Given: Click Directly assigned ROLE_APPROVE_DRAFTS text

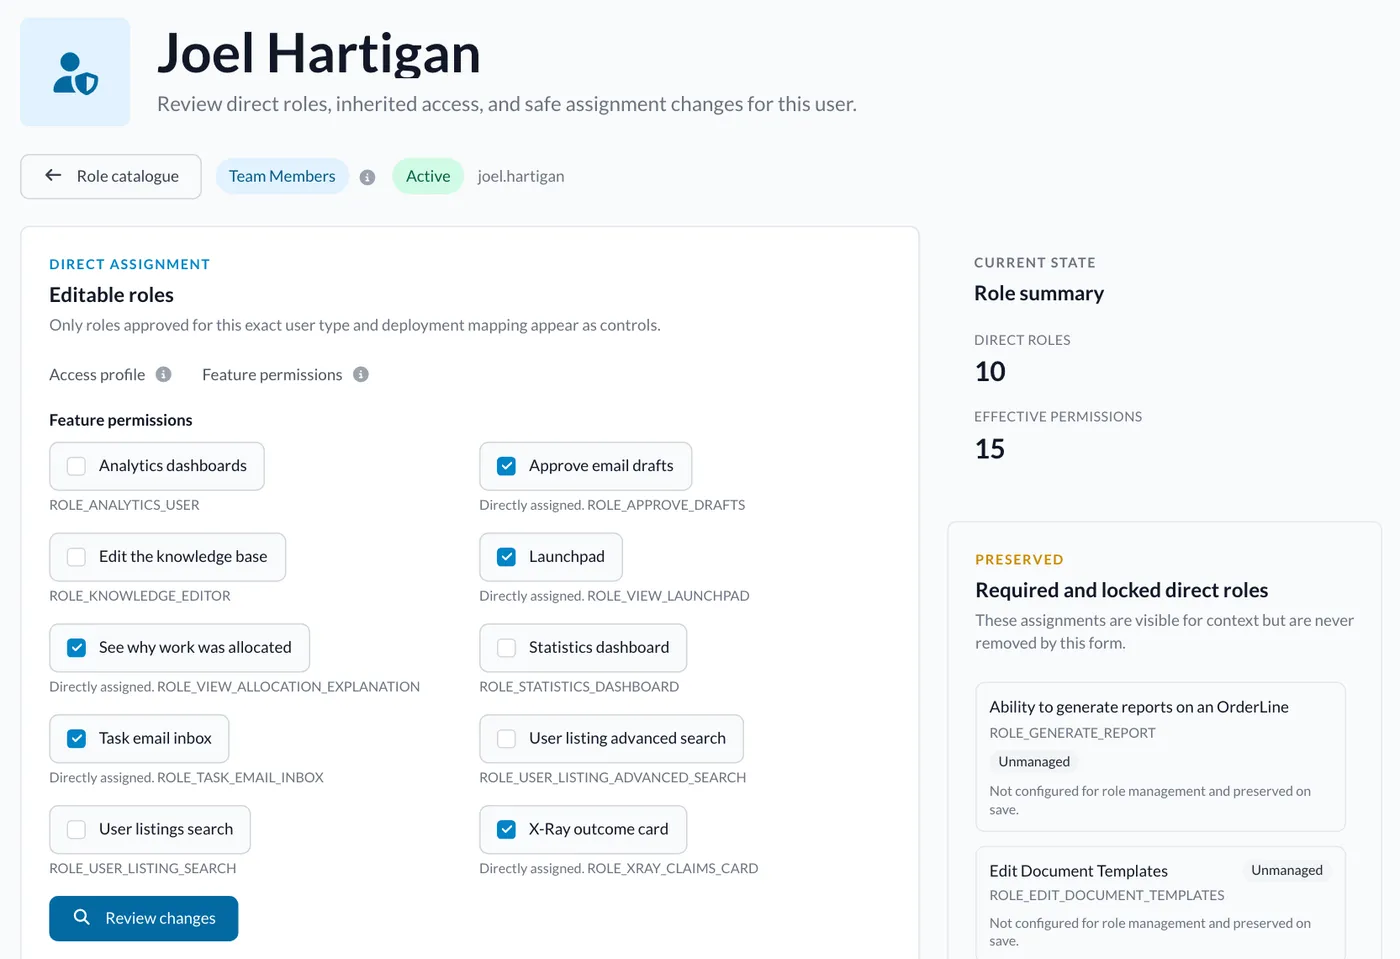Looking at the screenshot, I should click(612, 505).
